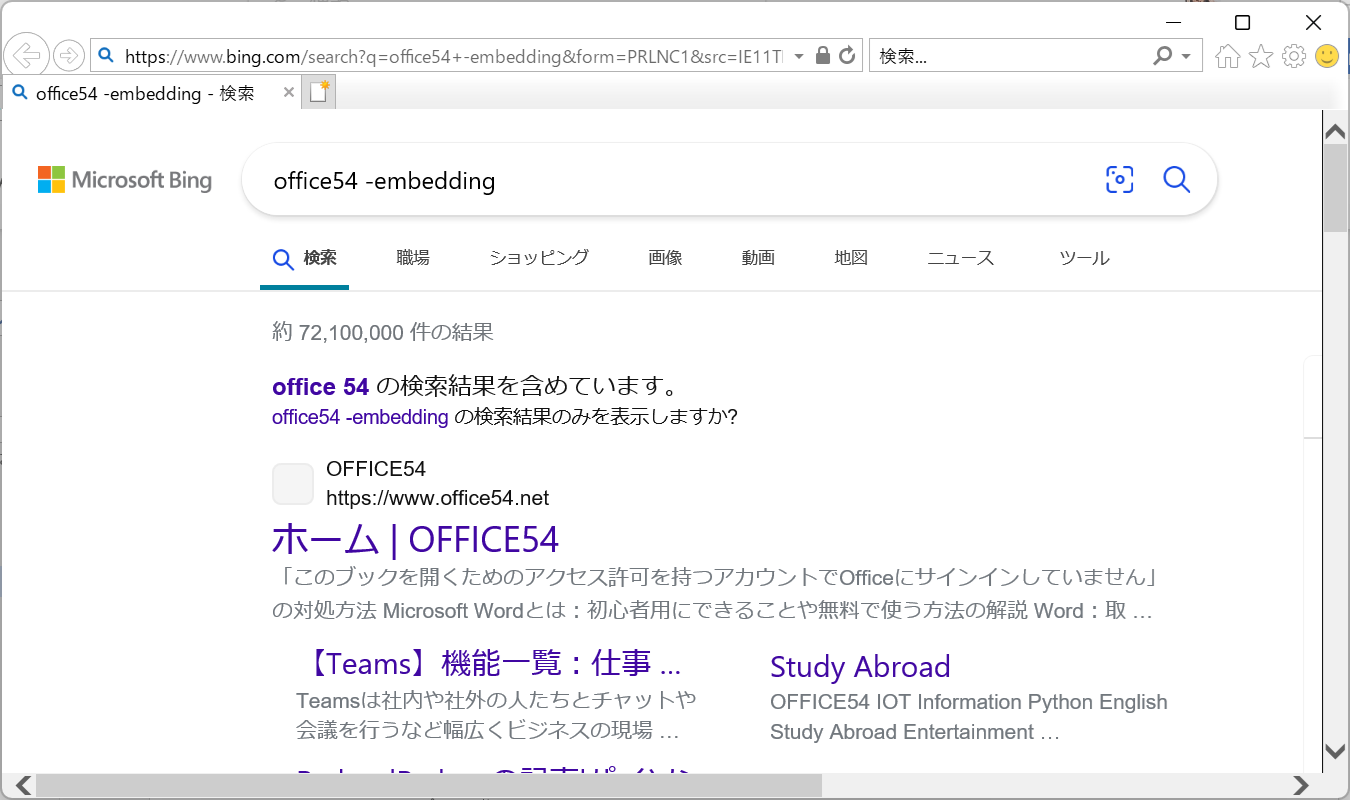Viewport: 1350px width, 800px height.
Task: Click the Microsoft Bing logo
Action: (125, 180)
